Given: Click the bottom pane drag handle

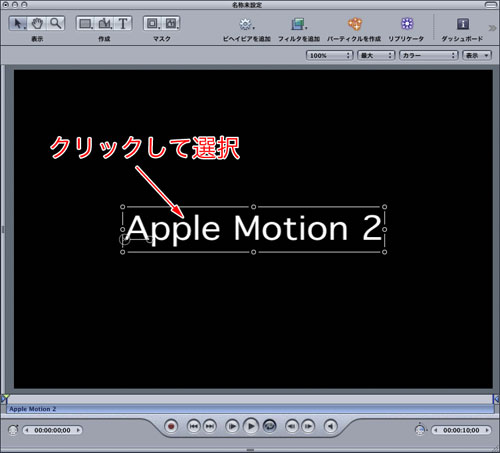Looking at the screenshot, I should 250,450.
